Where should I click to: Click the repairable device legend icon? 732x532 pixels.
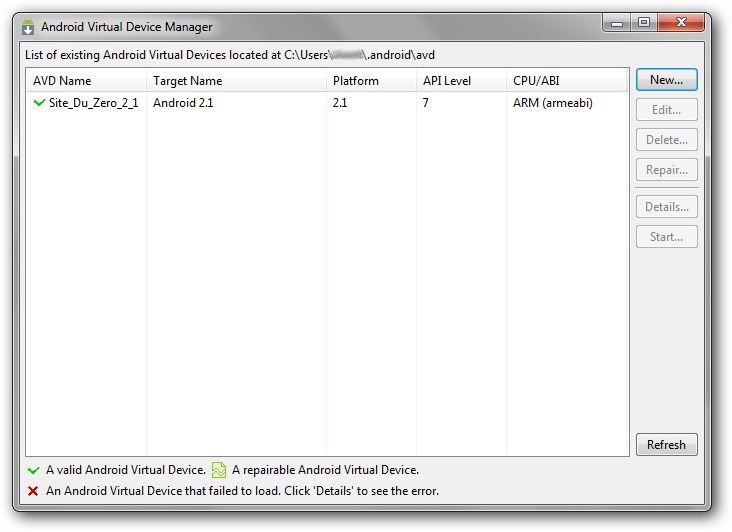(219, 470)
